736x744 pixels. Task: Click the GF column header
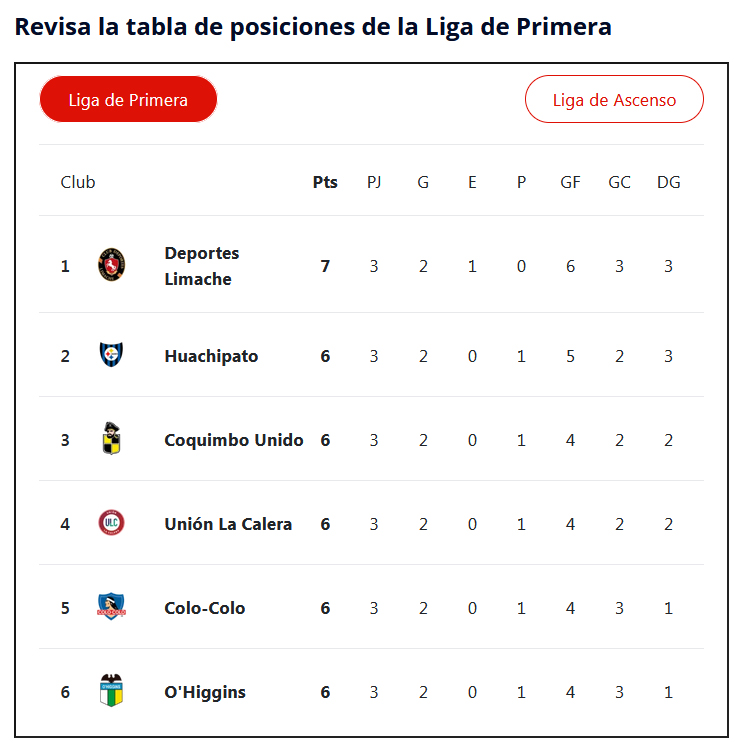(570, 182)
